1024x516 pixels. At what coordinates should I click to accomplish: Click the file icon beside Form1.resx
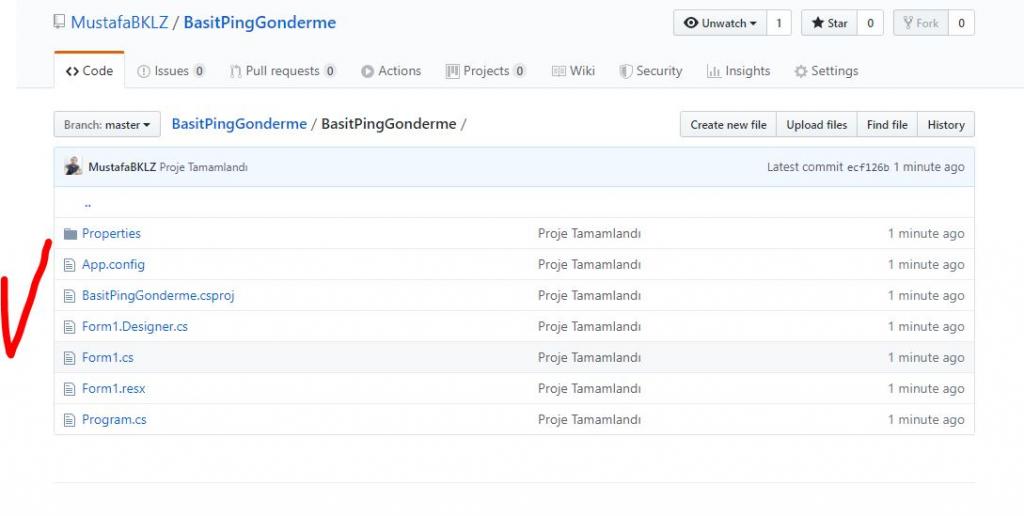tap(69, 389)
